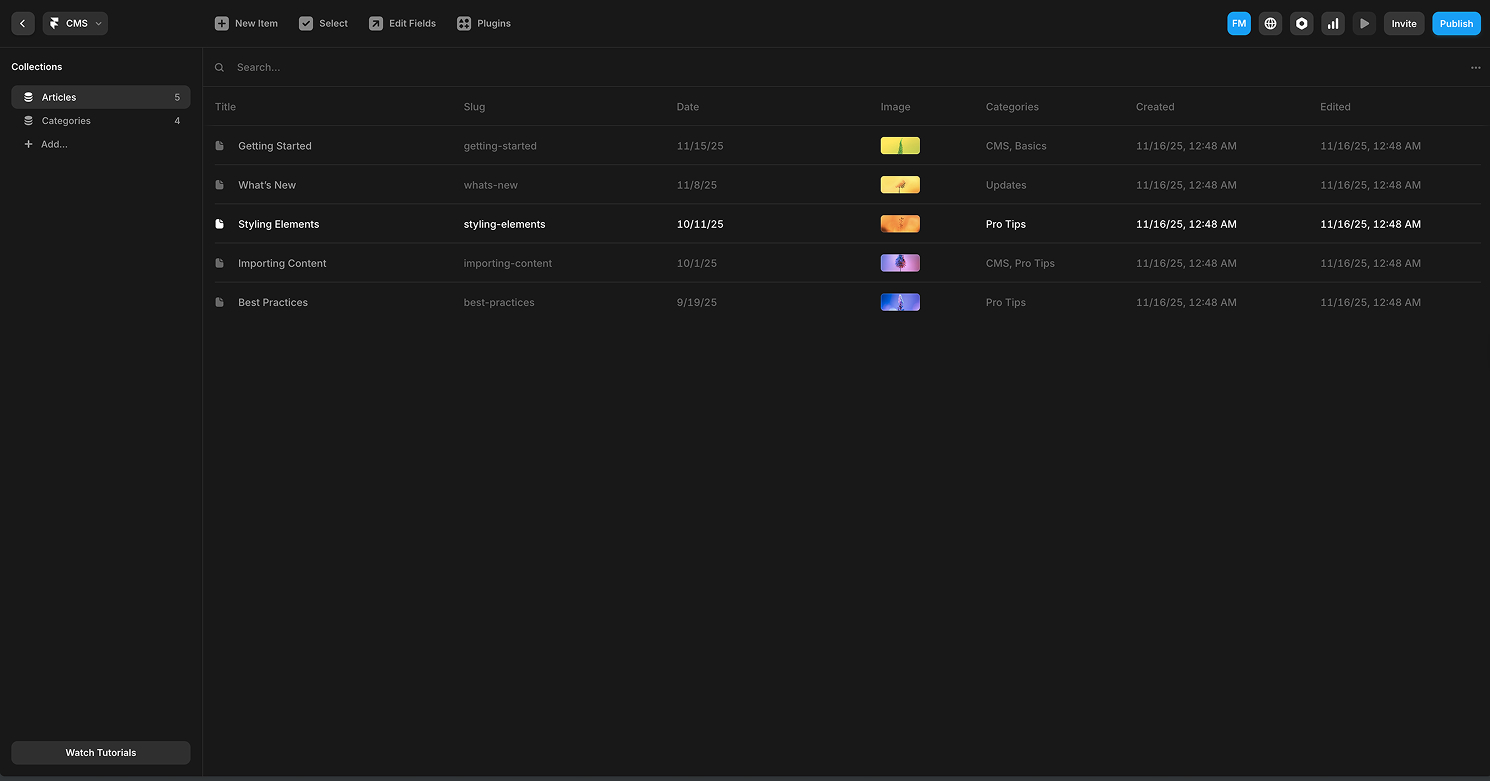The height and width of the screenshot is (781, 1490).
Task: Switch to the Categories collection
Action: pos(65,120)
